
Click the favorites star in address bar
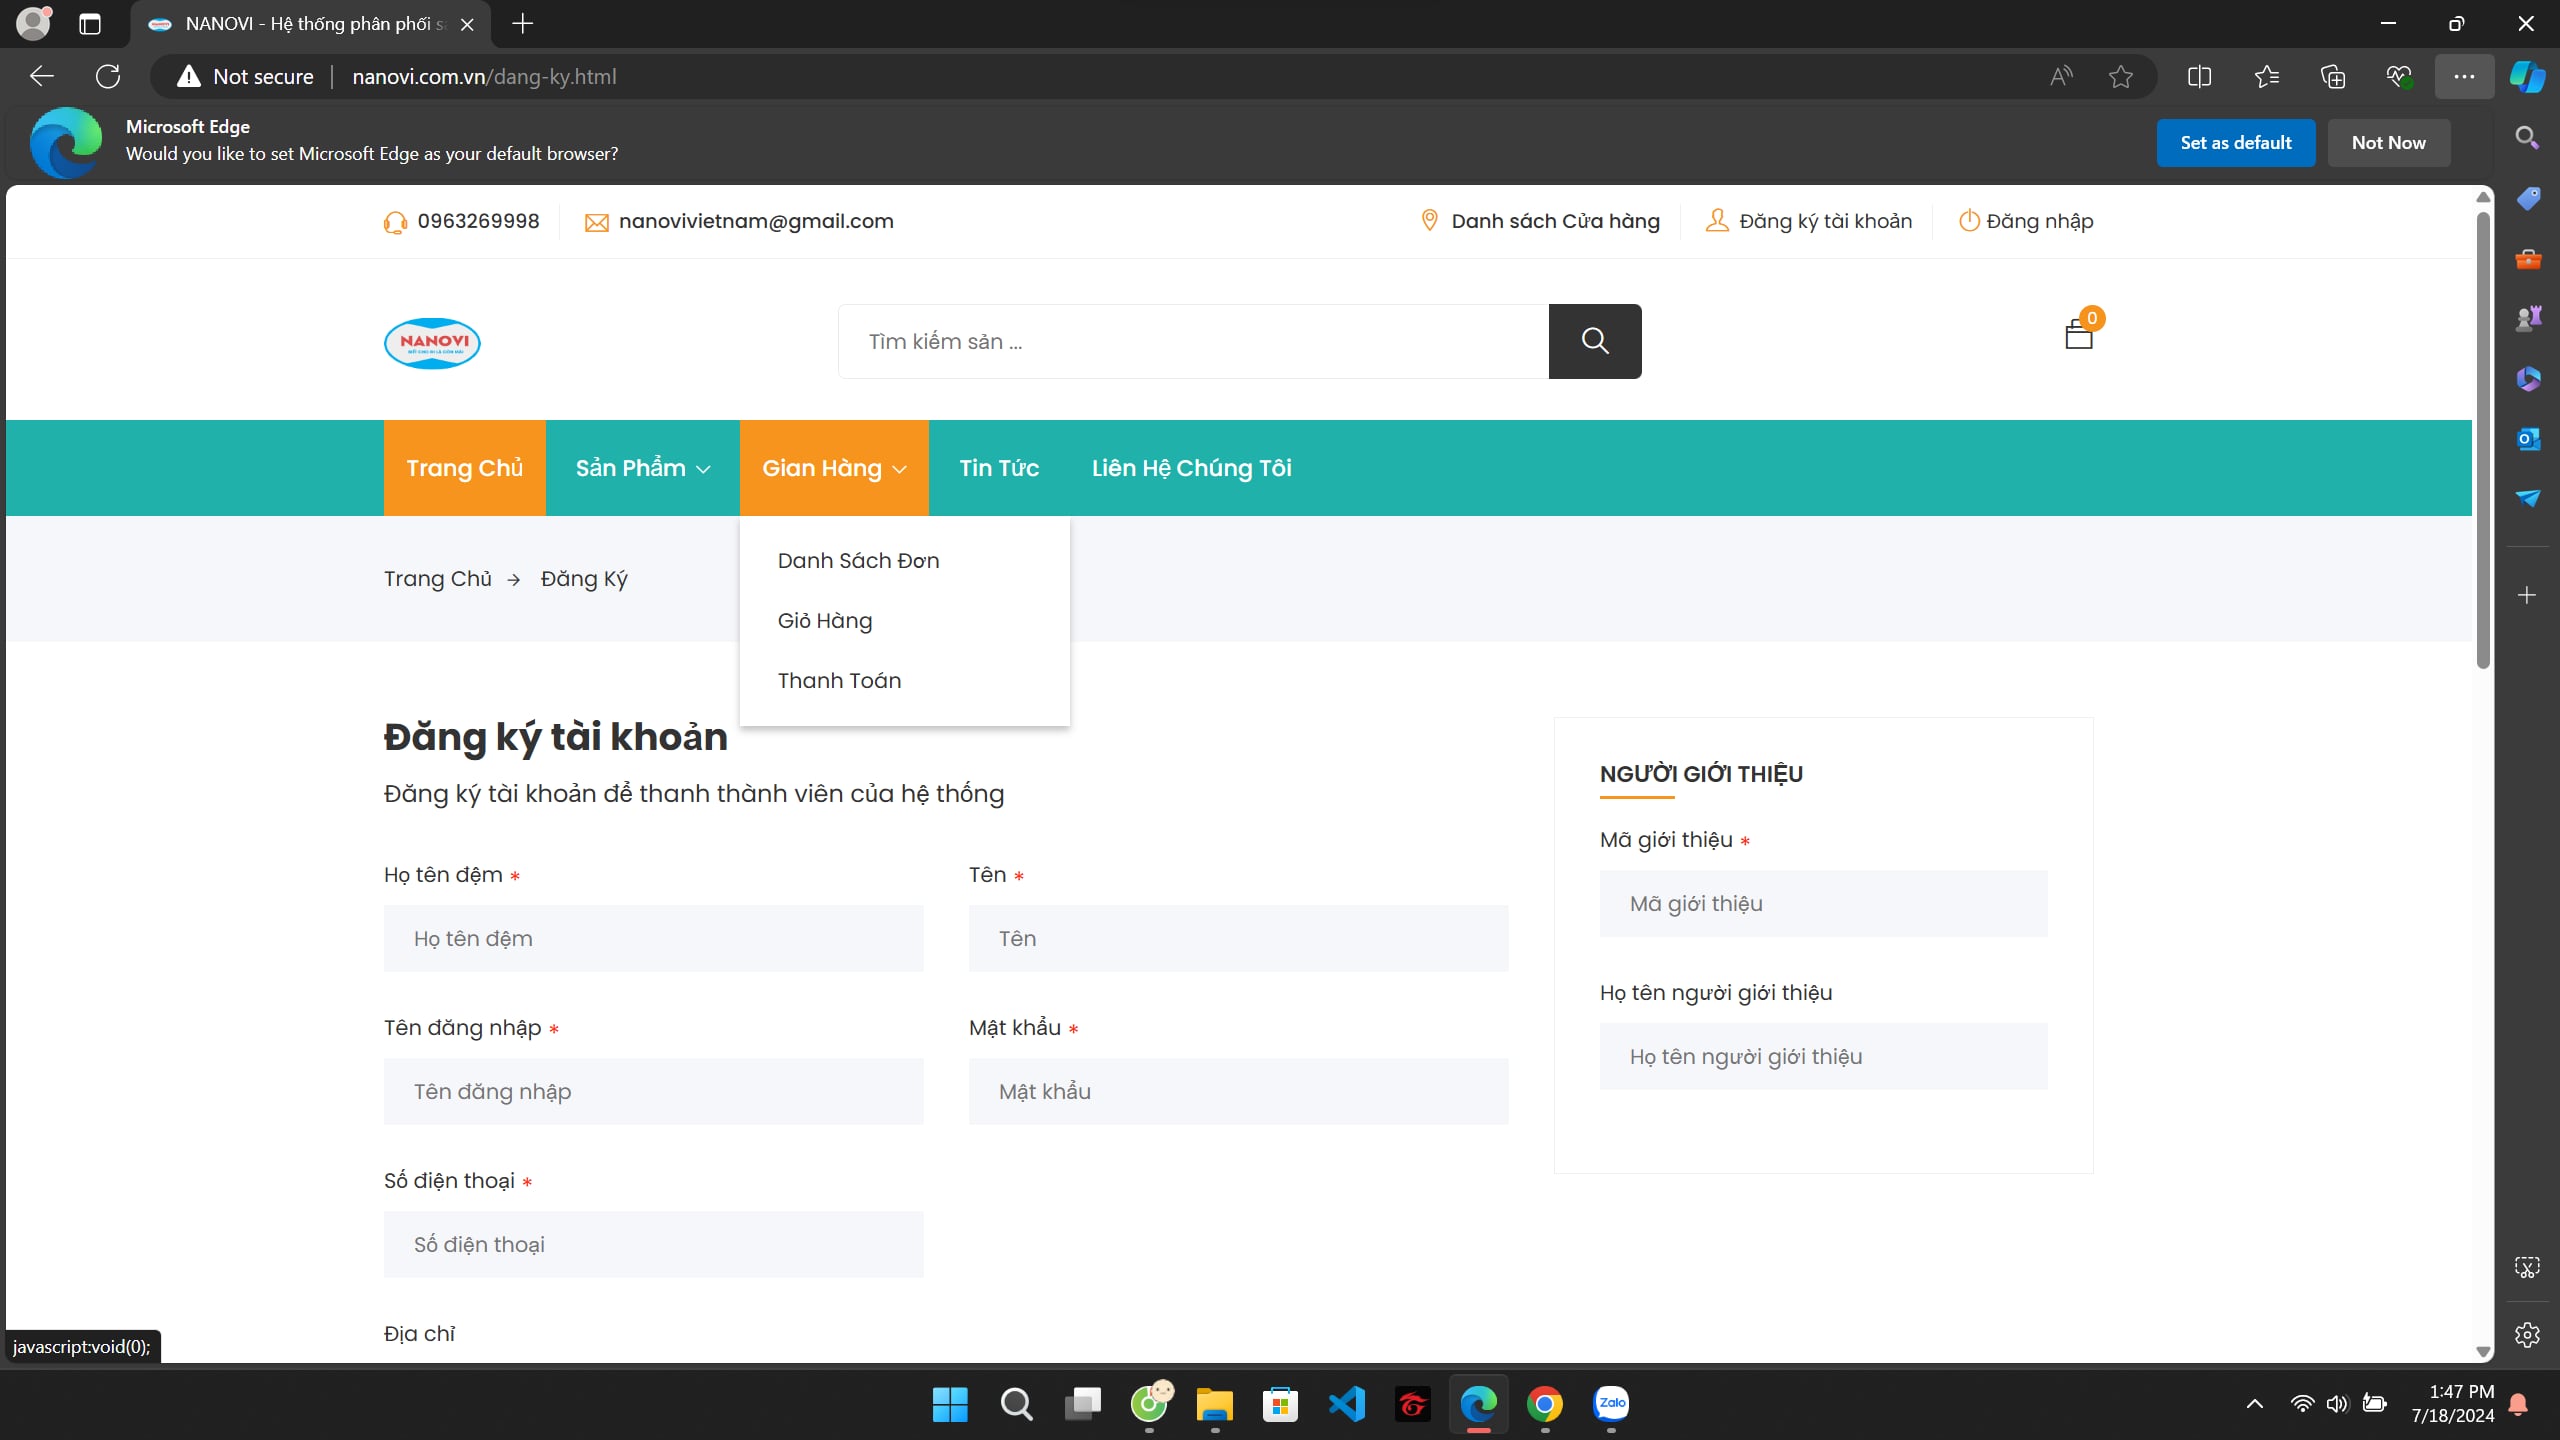click(x=2121, y=76)
